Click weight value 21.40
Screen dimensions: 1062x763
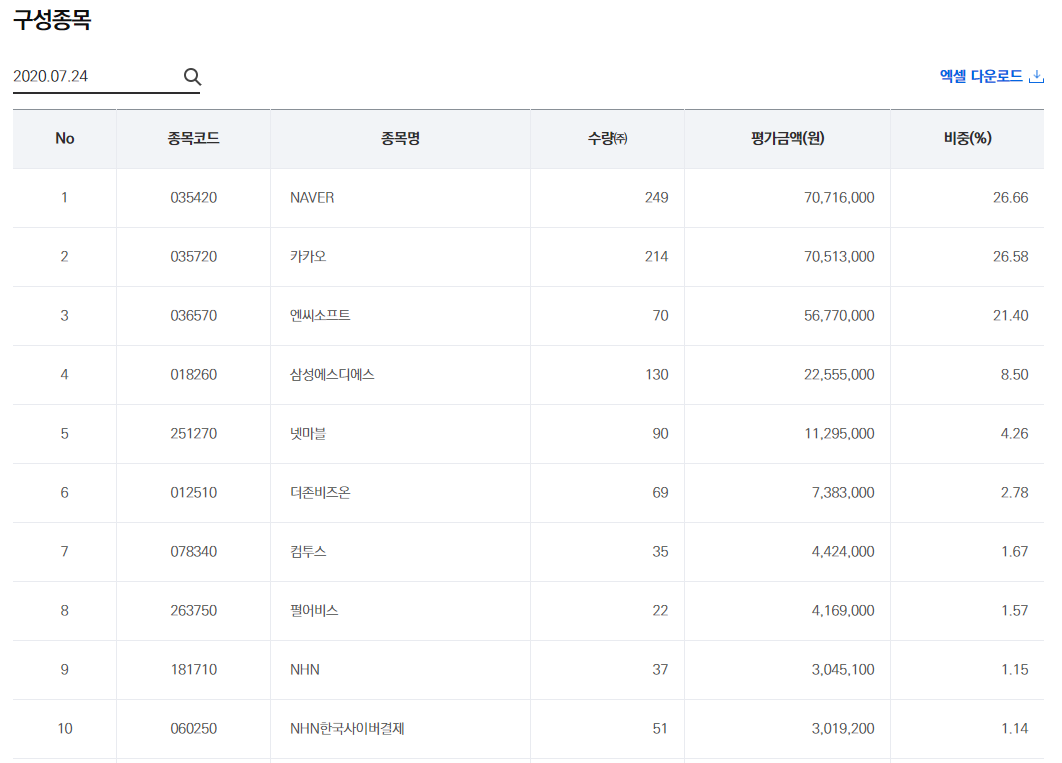point(1011,315)
